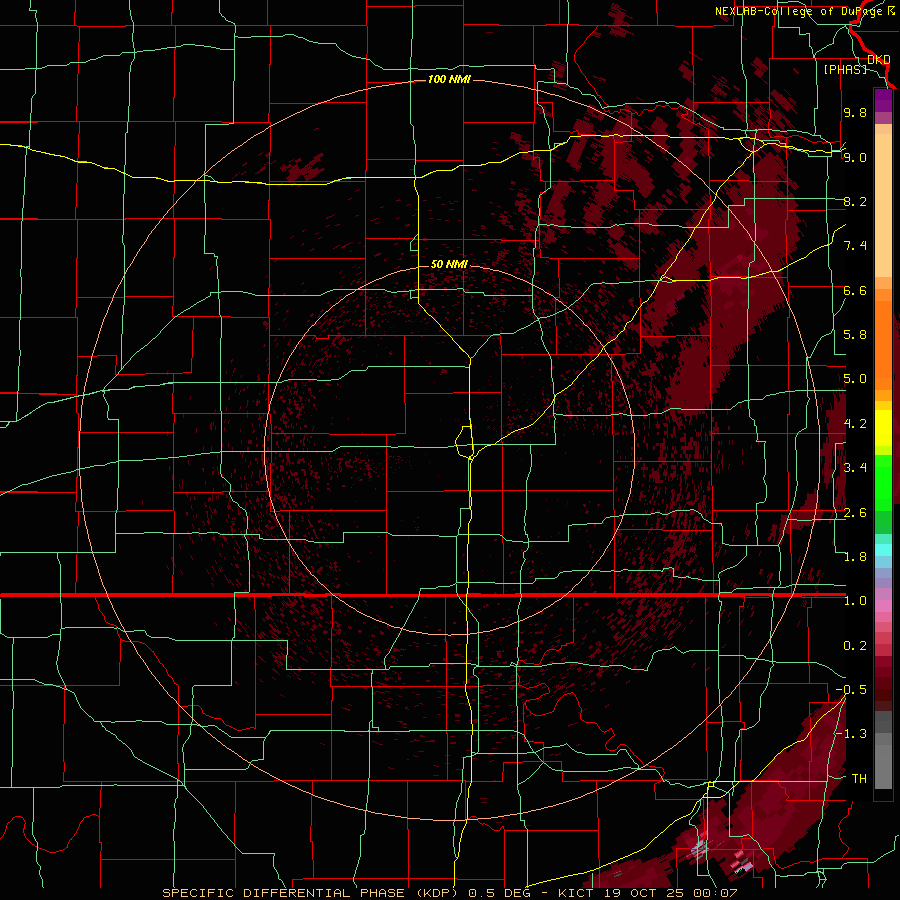This screenshot has width=900, height=900.
Task: Click the 0.2 value on the scale
Action: 855,646
